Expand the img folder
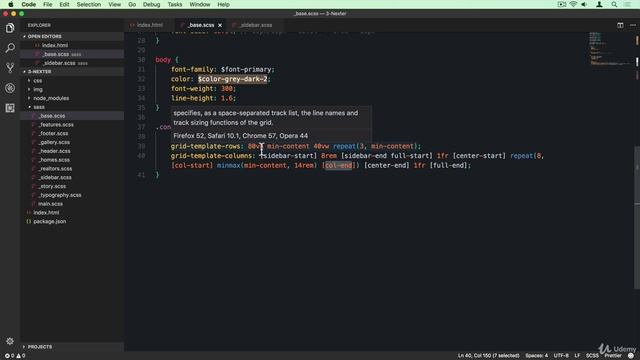Screen dimensions: 640x360 click(x=38, y=89)
